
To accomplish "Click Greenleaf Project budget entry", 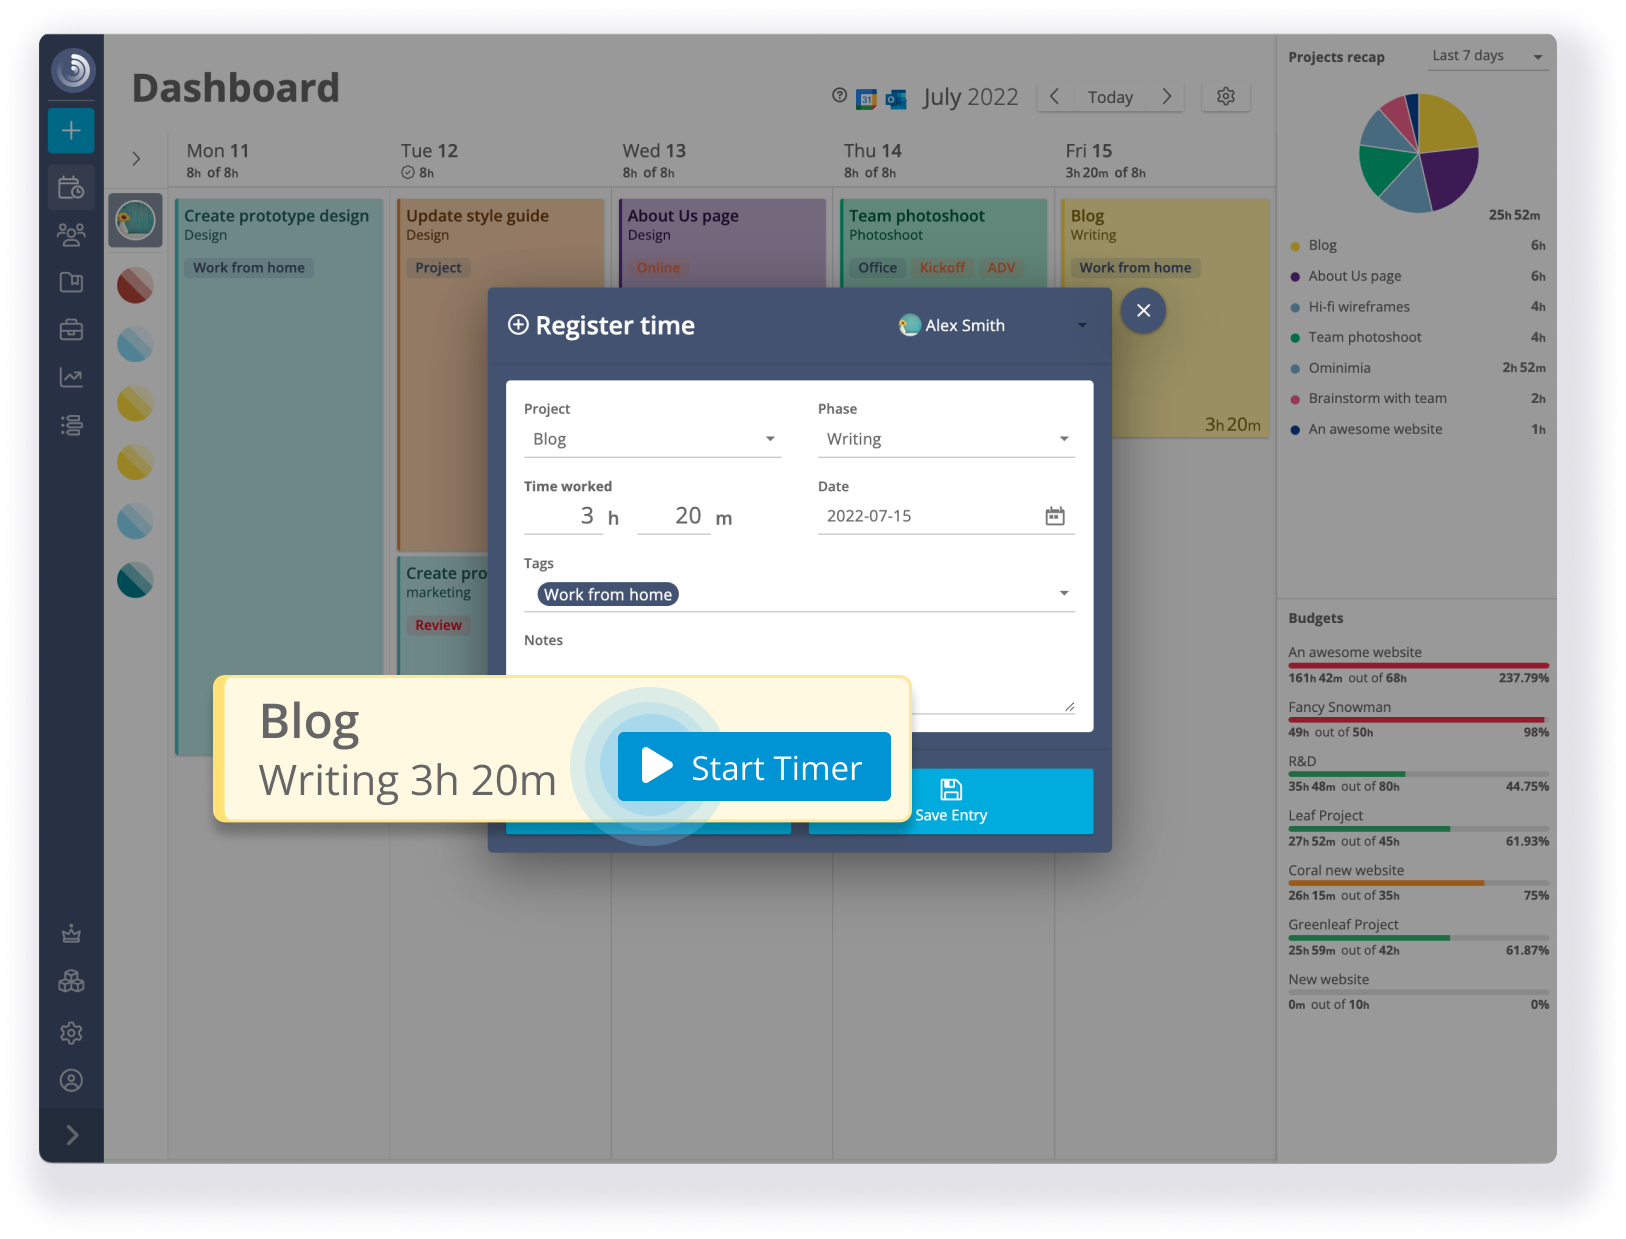I will coord(1418,937).
